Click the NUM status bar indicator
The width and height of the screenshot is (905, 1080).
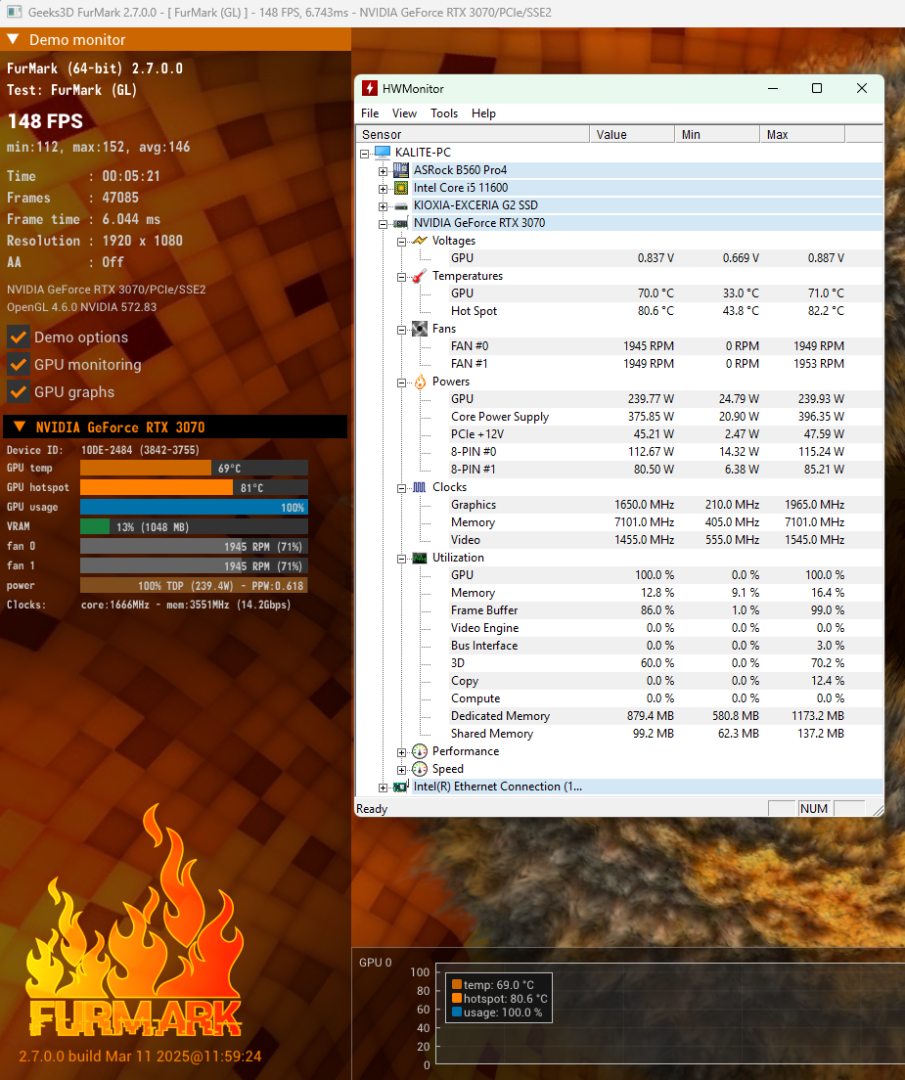coord(813,809)
